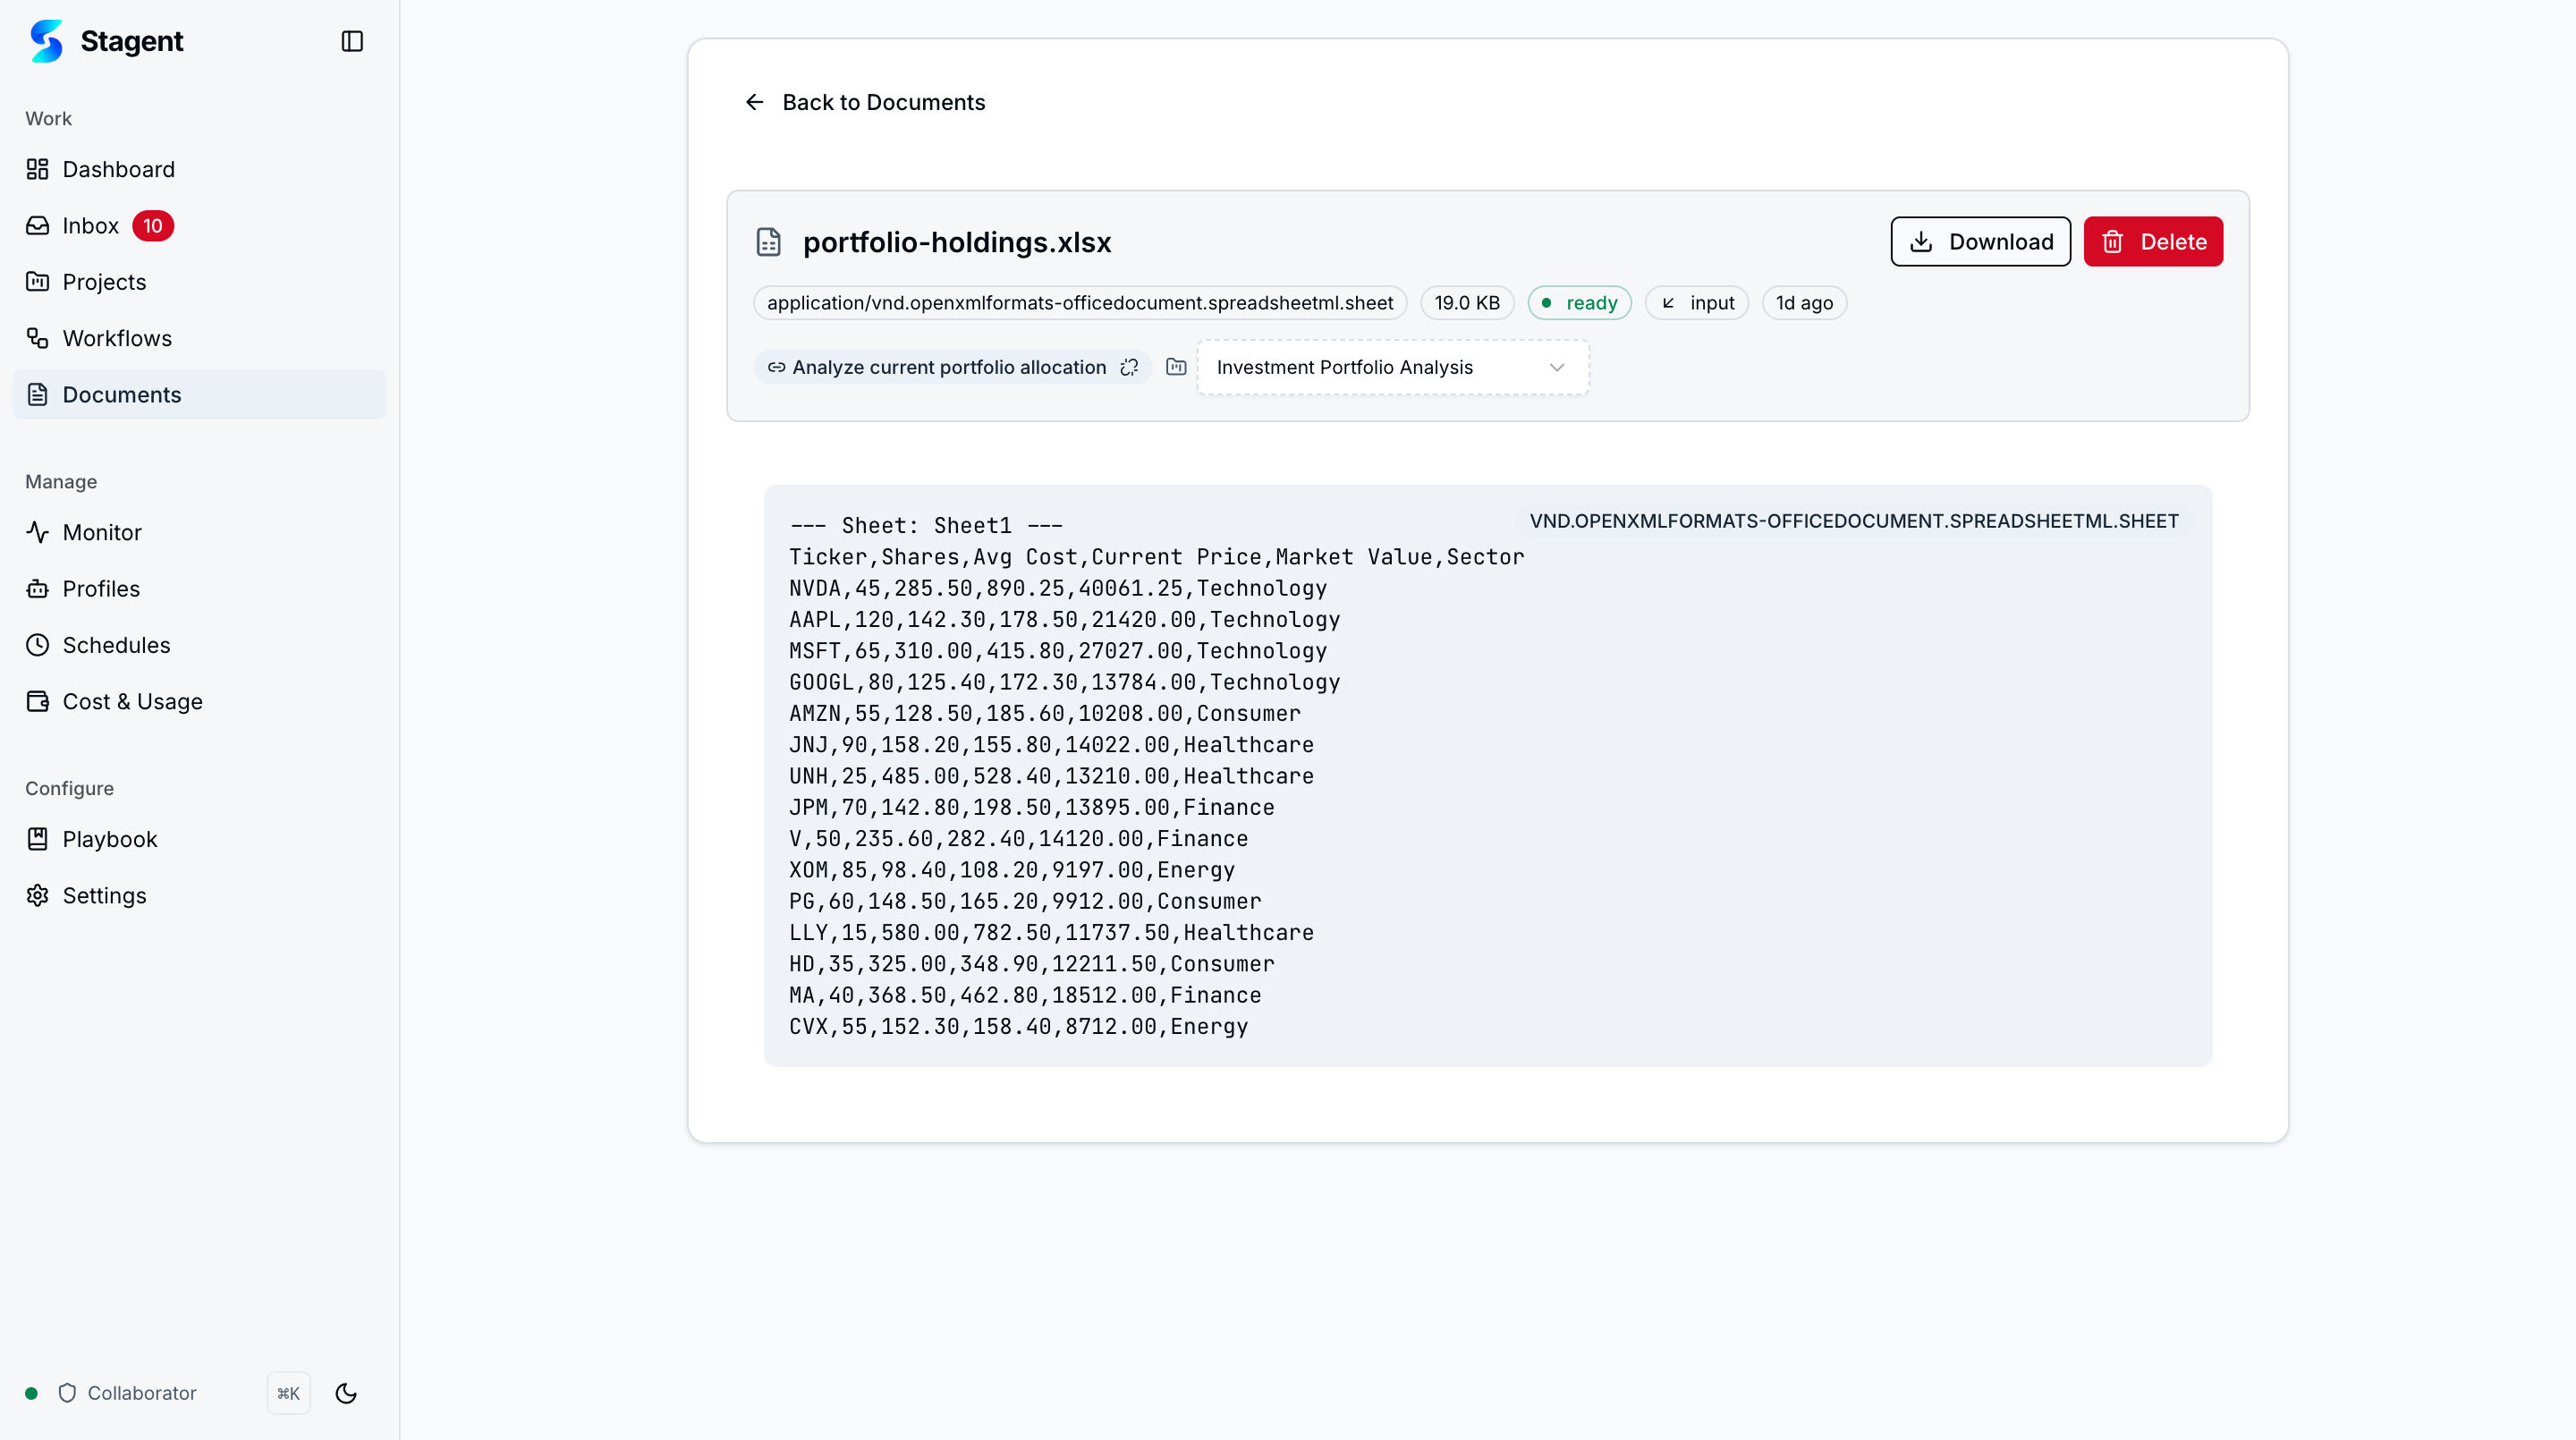This screenshot has height=1440, width=2576.
Task: Click the Inbox icon in the sidebar
Action: click(37, 225)
